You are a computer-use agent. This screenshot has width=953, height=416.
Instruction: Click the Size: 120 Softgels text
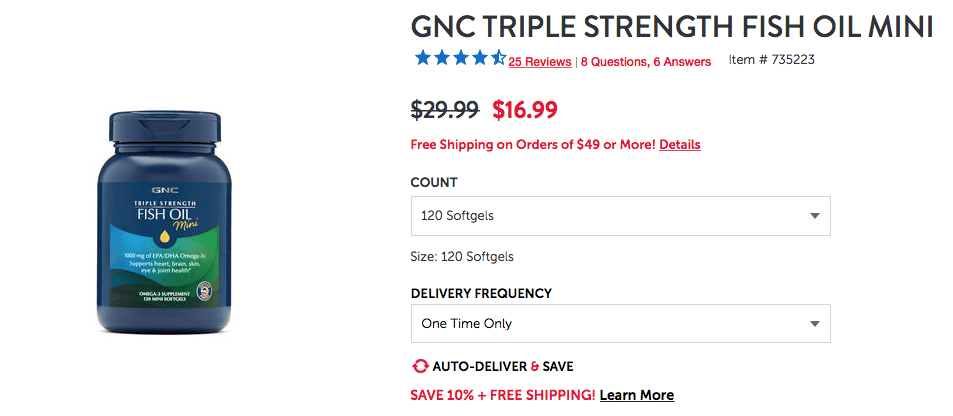click(462, 257)
